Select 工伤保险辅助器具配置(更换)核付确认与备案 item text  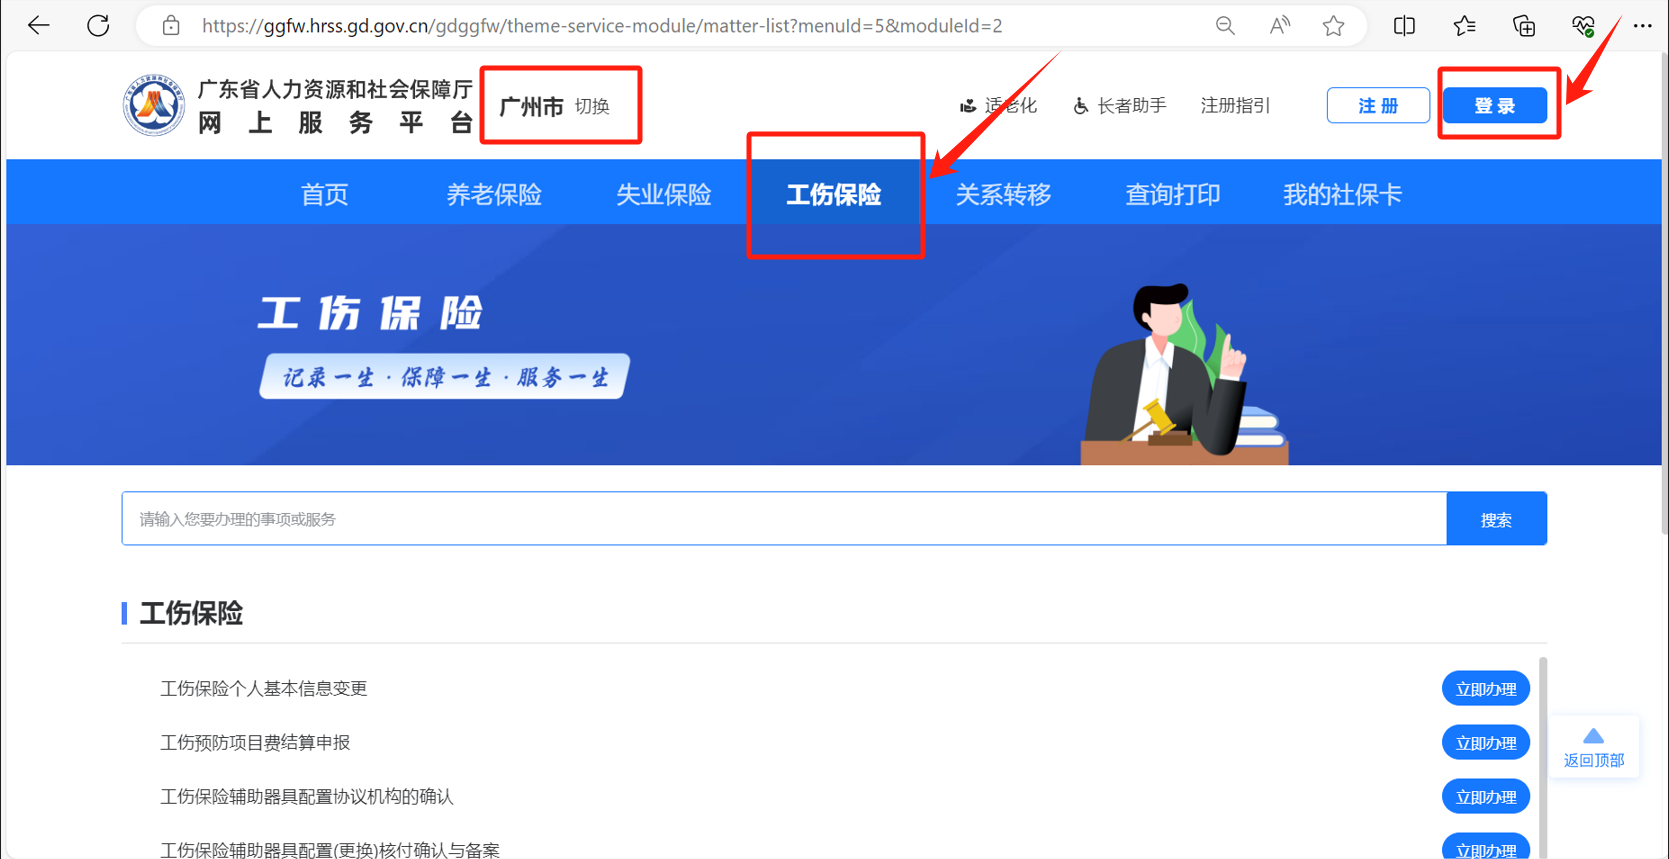[330, 849]
